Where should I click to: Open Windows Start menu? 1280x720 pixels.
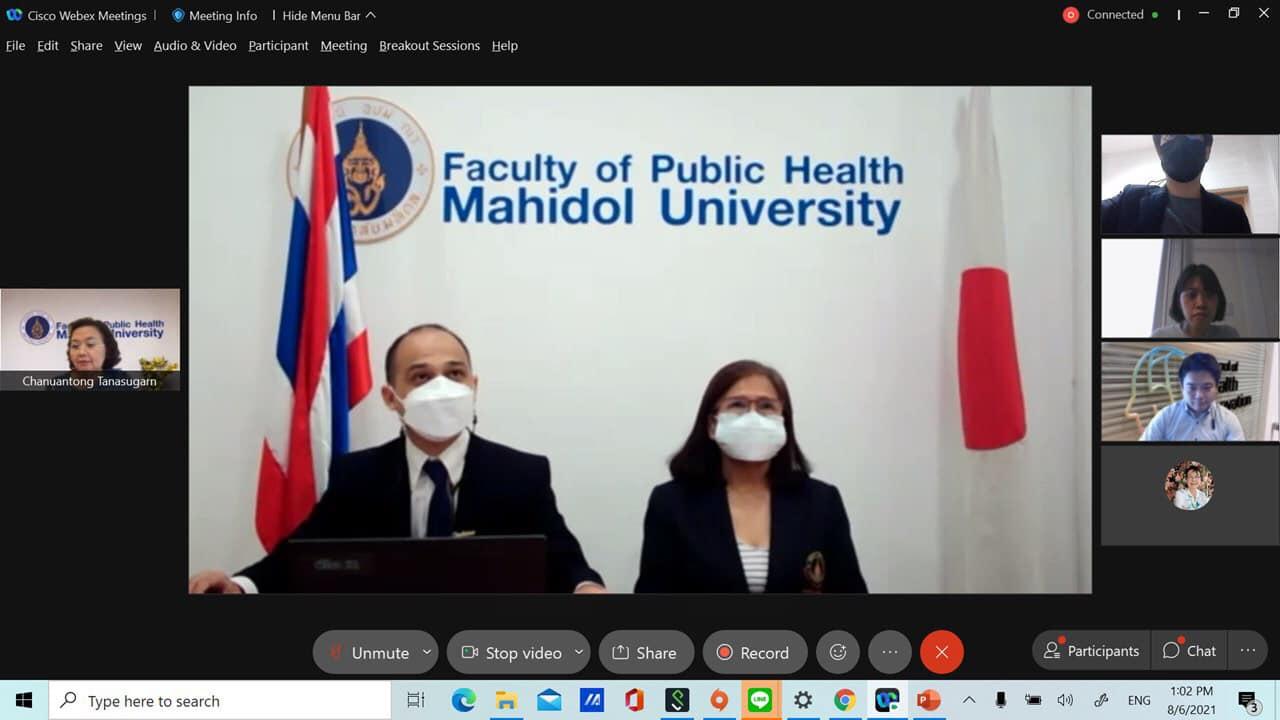tap(24, 700)
